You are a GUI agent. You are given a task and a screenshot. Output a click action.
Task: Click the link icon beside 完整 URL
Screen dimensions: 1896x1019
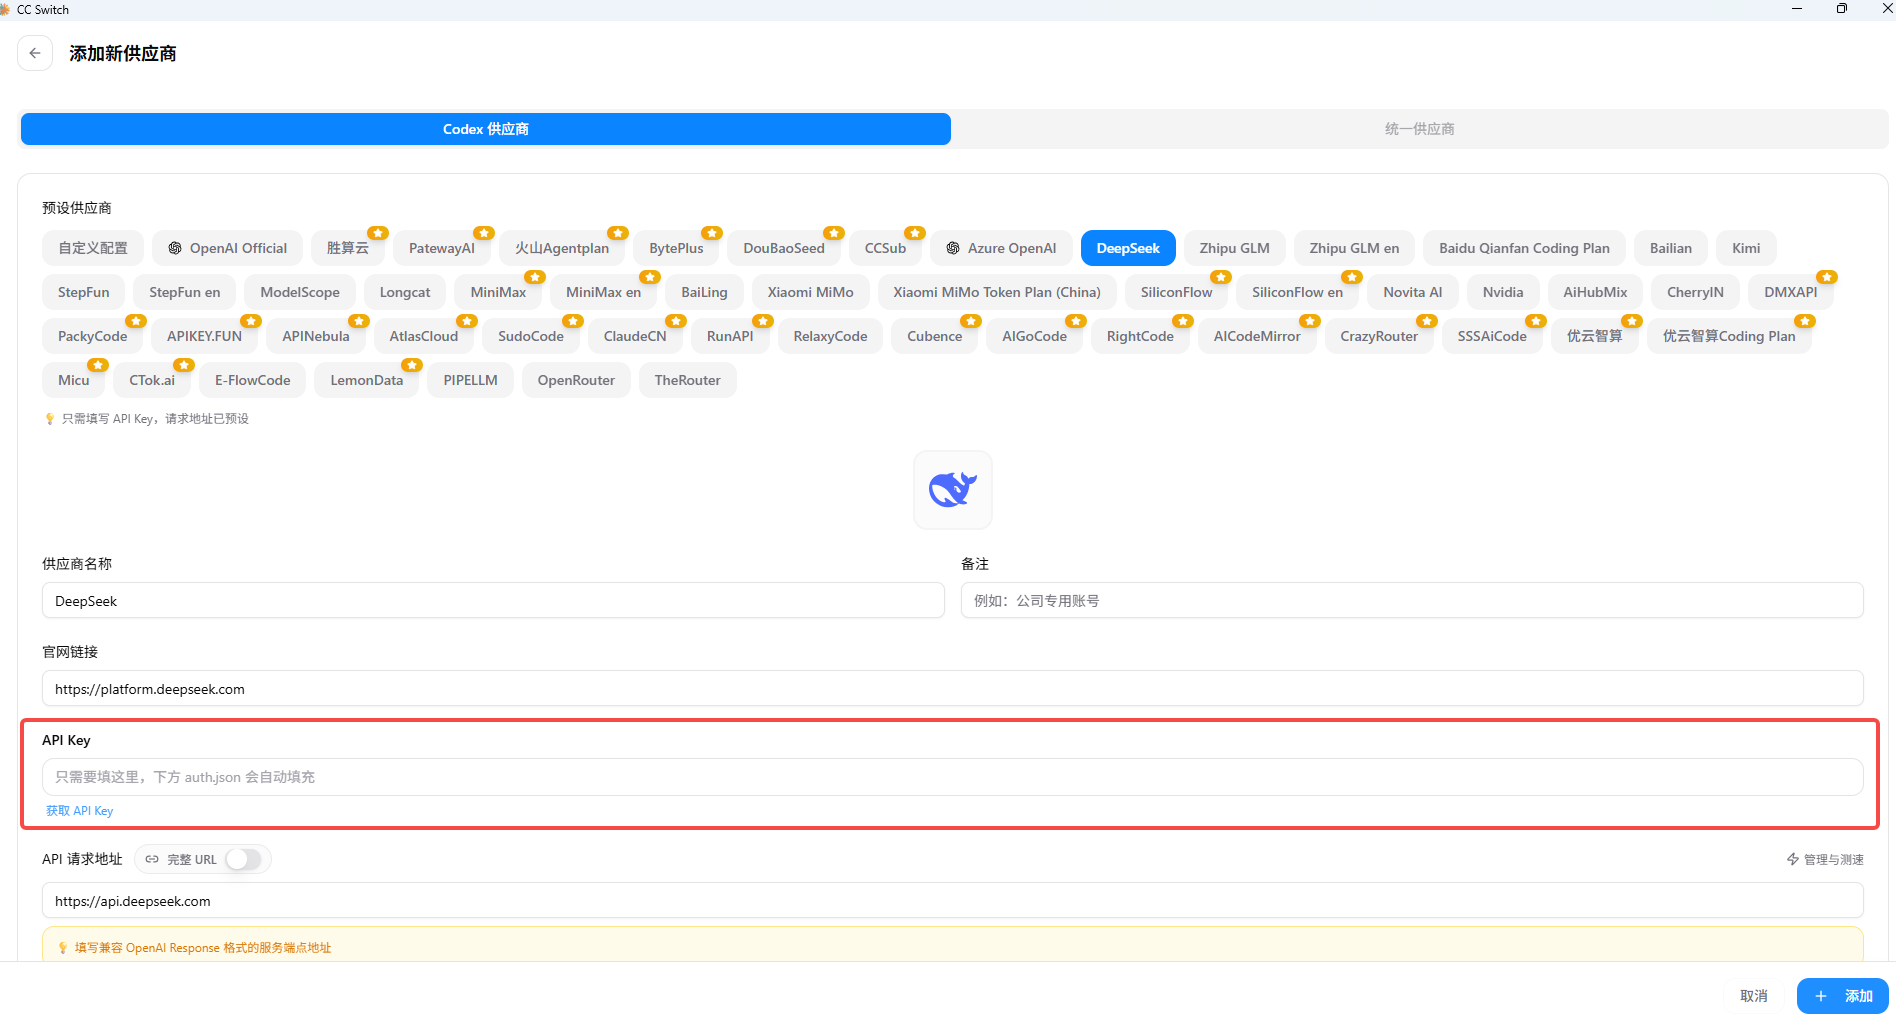[x=152, y=859]
